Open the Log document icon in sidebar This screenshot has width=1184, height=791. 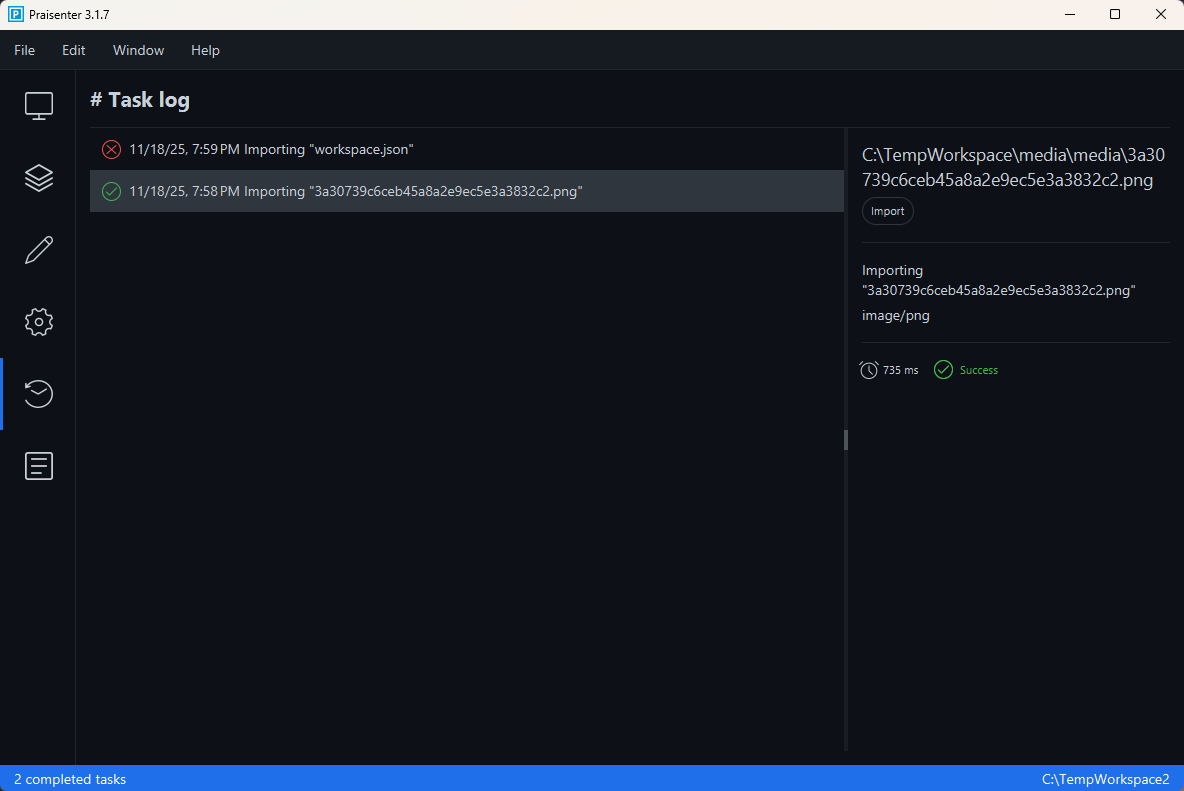tap(39, 466)
